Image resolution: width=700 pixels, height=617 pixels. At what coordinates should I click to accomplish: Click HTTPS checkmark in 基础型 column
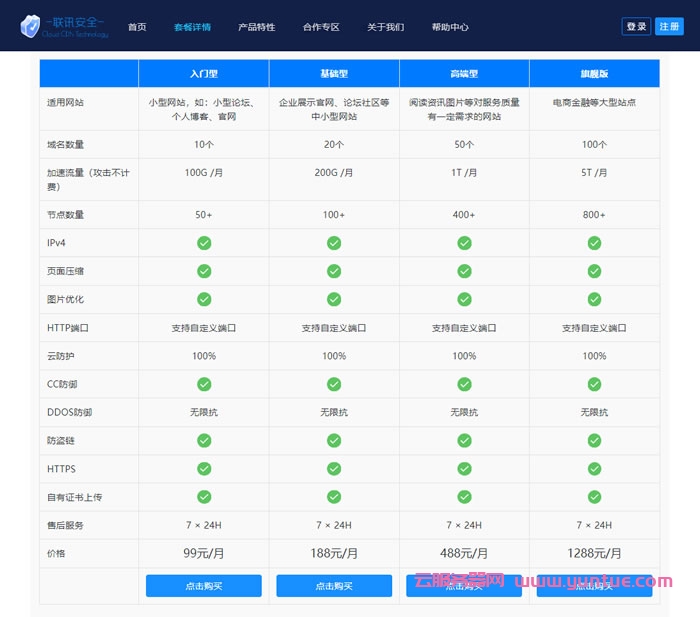click(x=334, y=468)
